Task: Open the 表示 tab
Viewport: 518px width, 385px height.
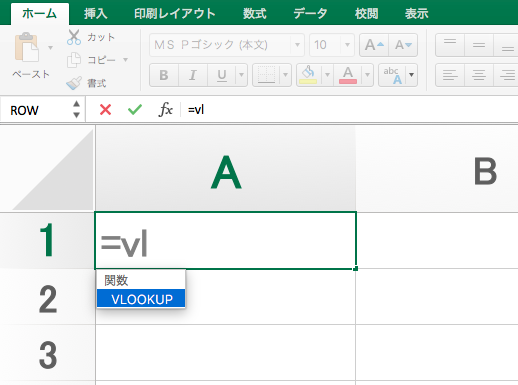Action: (x=416, y=14)
